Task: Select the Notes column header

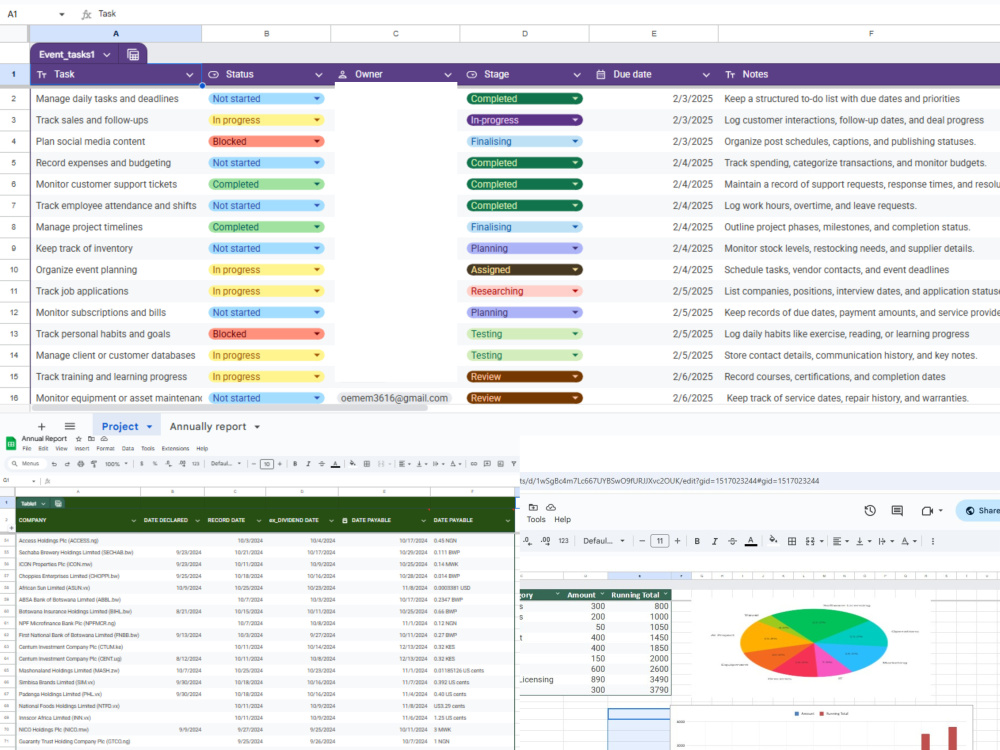Action: (858, 75)
